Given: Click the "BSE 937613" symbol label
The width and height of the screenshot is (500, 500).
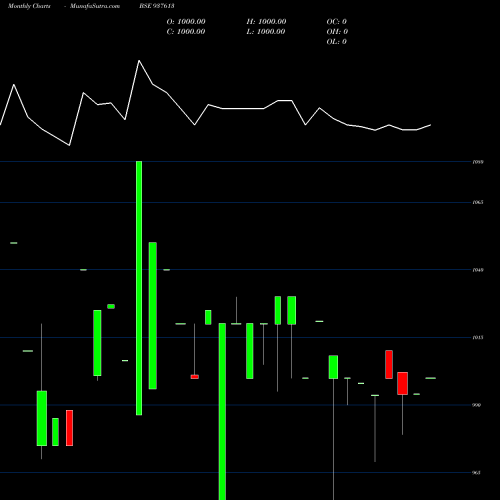Looking at the screenshot, I should [x=157, y=6].
